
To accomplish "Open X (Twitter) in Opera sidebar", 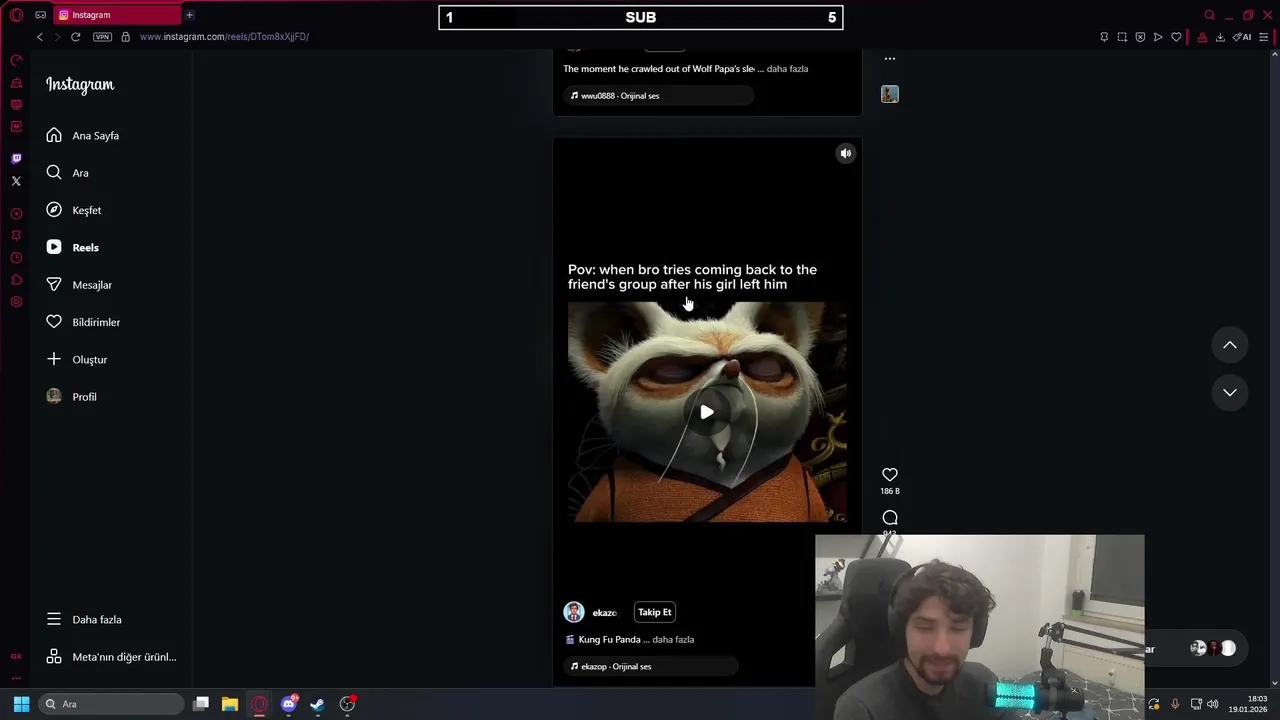I will click(16, 181).
